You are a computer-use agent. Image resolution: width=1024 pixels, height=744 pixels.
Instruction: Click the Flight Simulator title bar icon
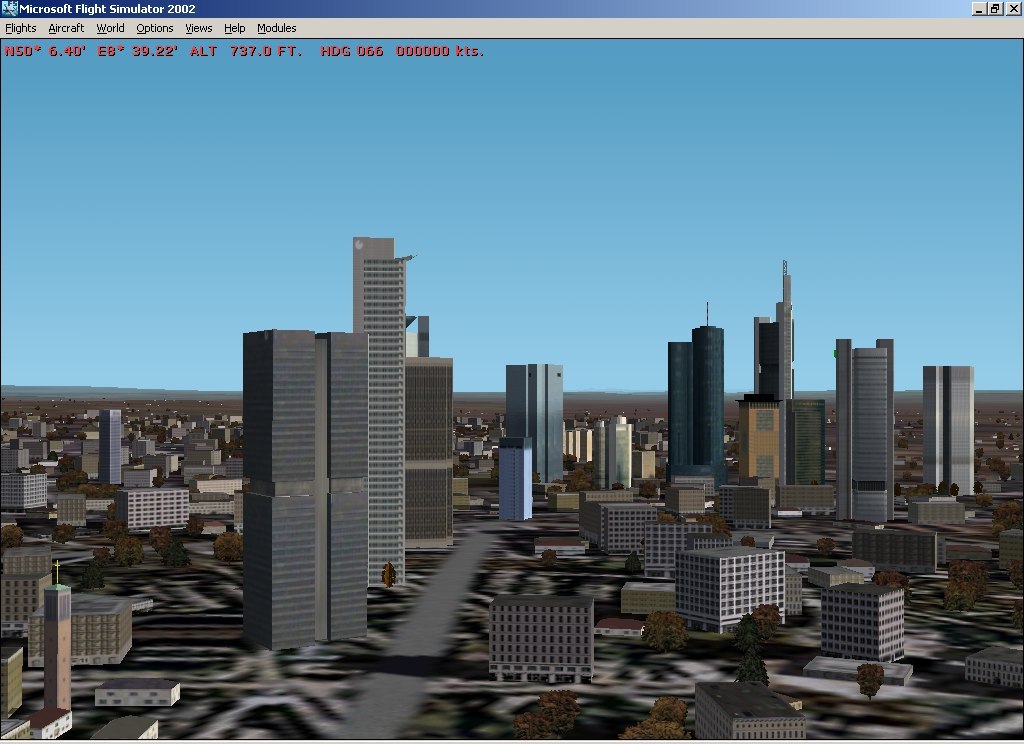point(10,9)
